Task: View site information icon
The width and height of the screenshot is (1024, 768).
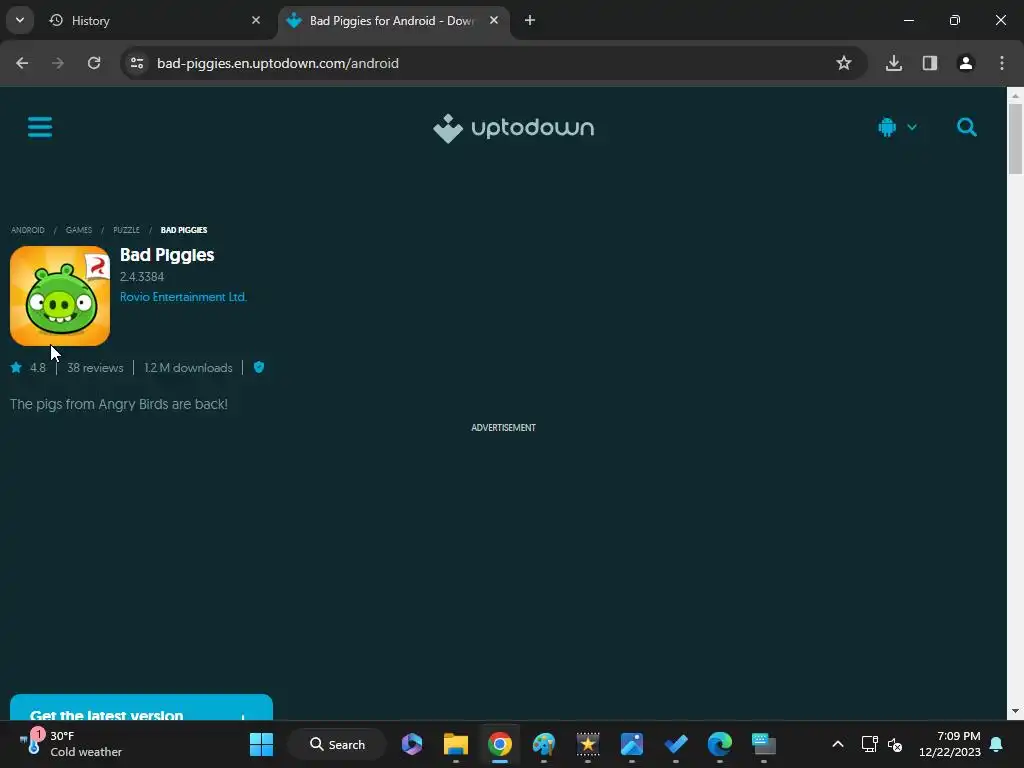Action: [x=136, y=63]
